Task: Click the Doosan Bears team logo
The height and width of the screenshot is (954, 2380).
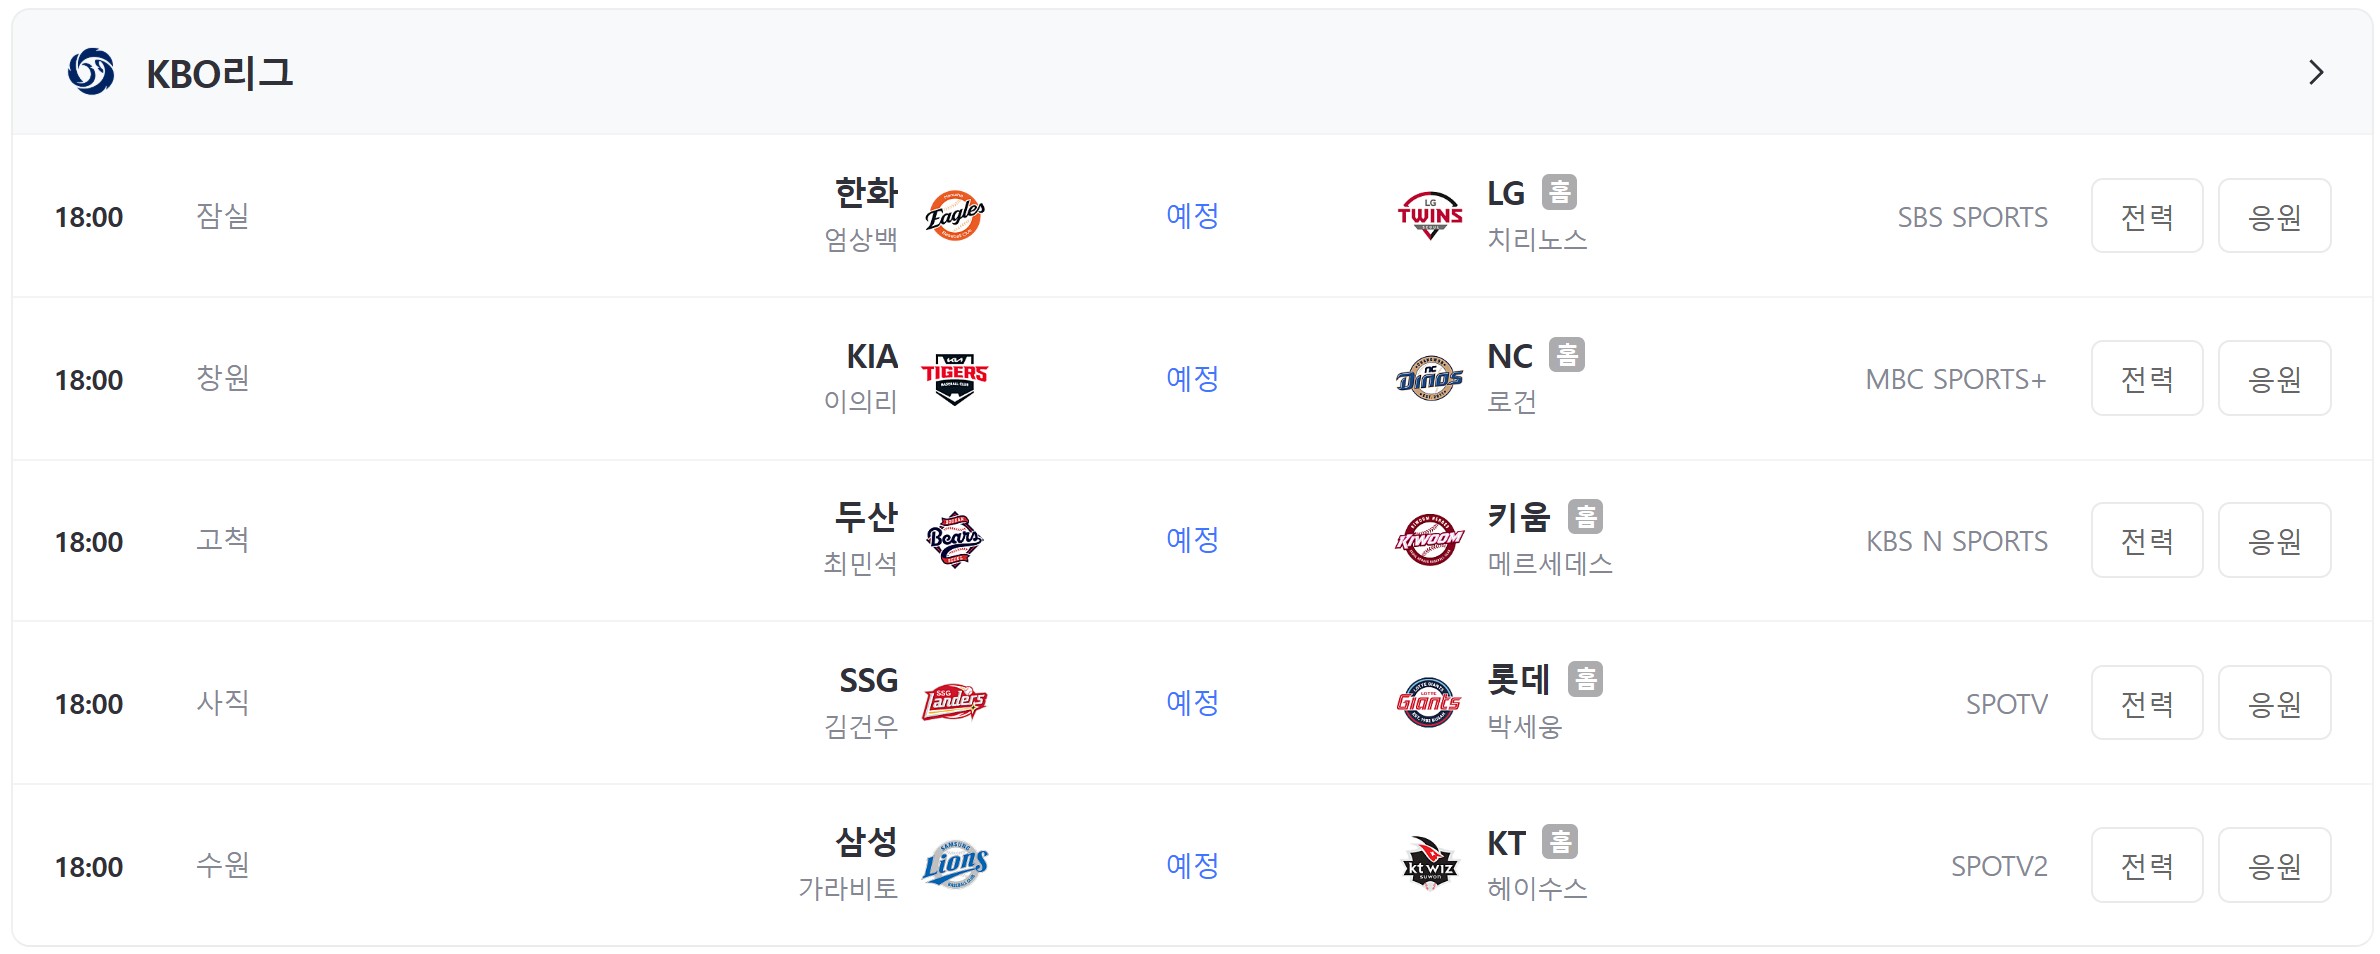Action: 955,540
